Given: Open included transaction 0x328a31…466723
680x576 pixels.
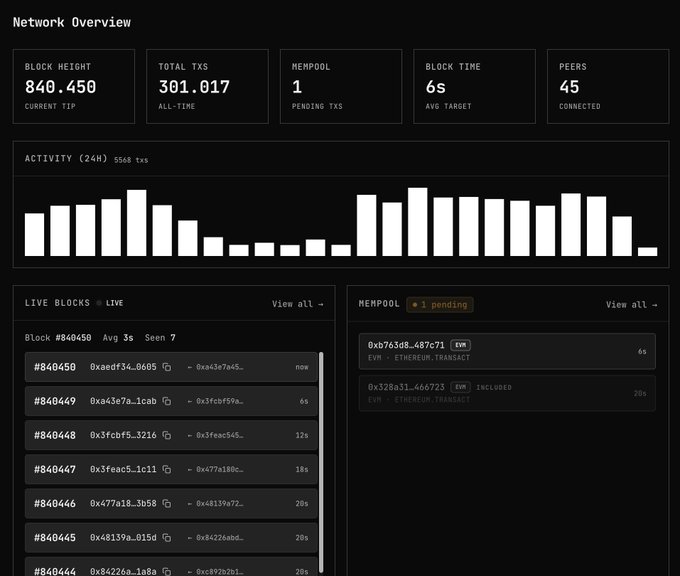Looking at the screenshot, I should pyautogui.click(x=507, y=393).
